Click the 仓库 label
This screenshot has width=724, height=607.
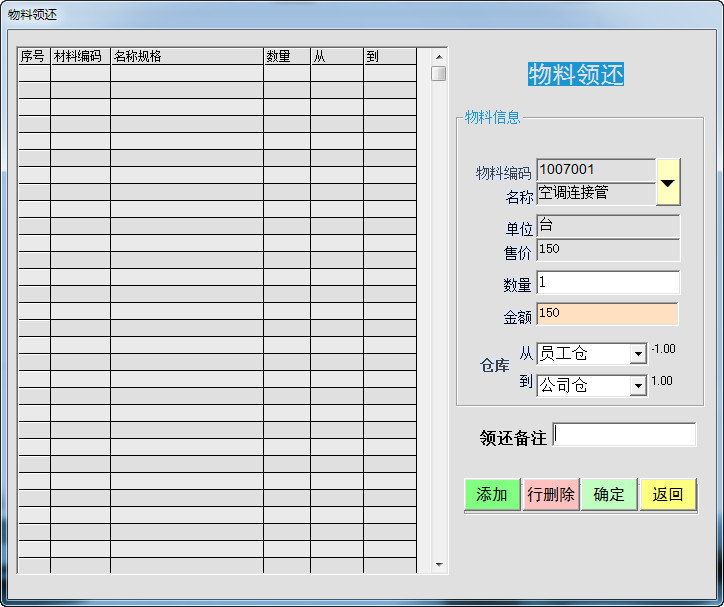click(495, 366)
